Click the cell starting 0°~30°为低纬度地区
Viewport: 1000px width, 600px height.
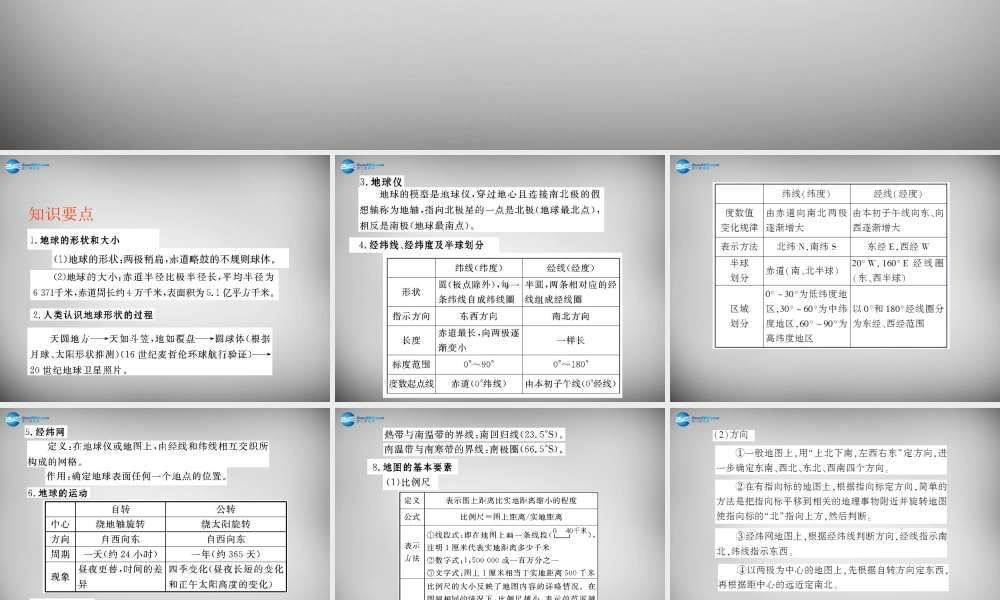(807, 316)
